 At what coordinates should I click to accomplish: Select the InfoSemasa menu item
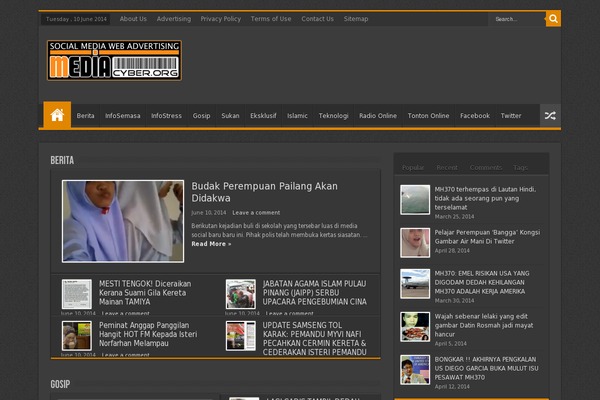(x=122, y=116)
